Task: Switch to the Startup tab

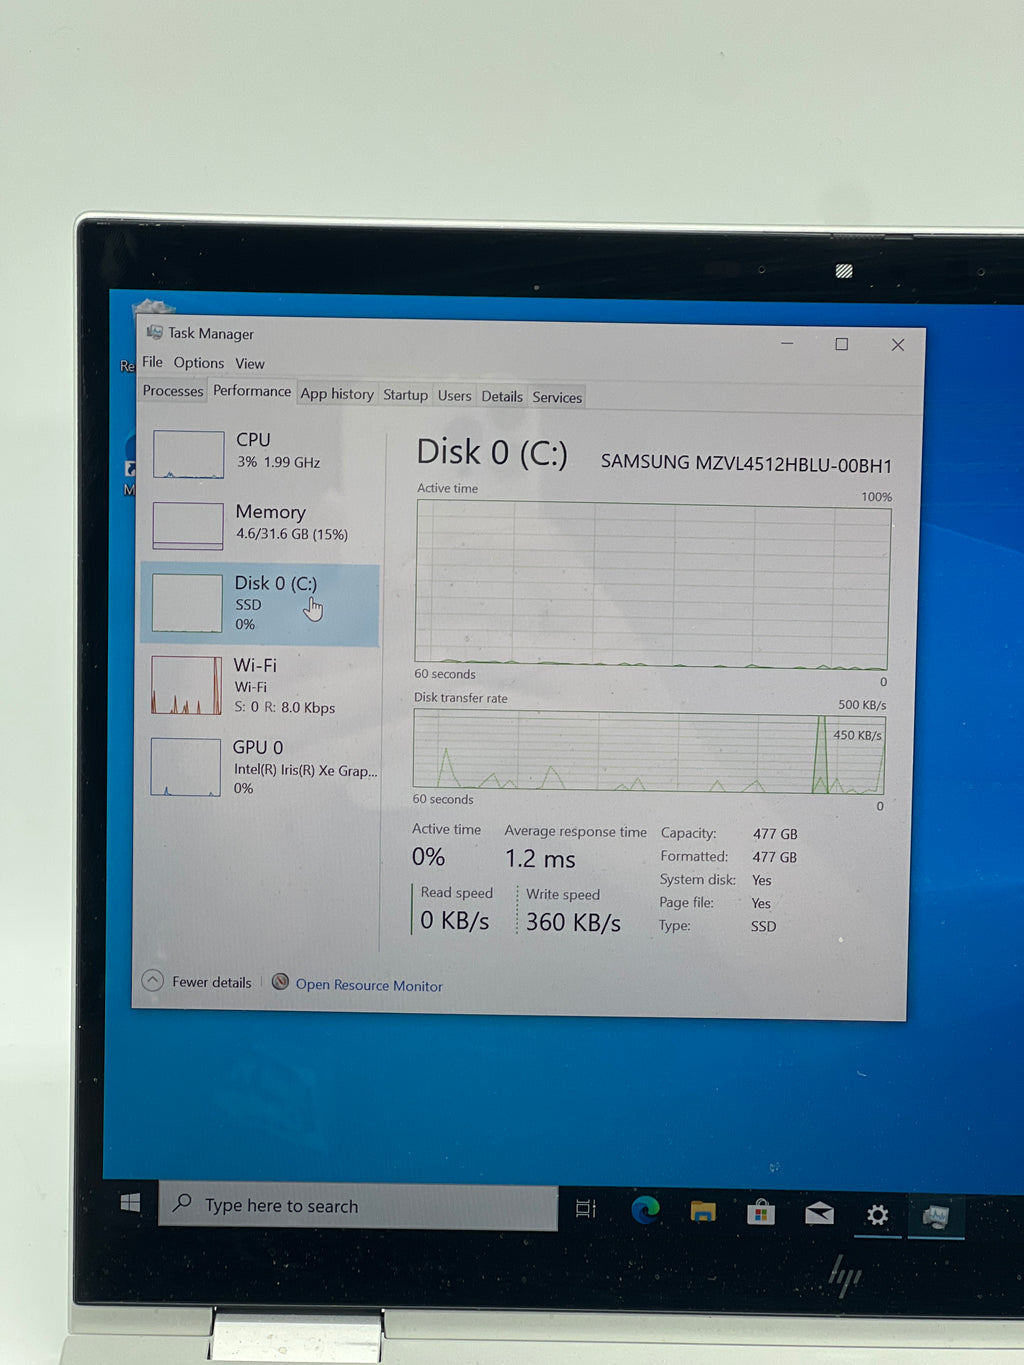Action: 405,395
